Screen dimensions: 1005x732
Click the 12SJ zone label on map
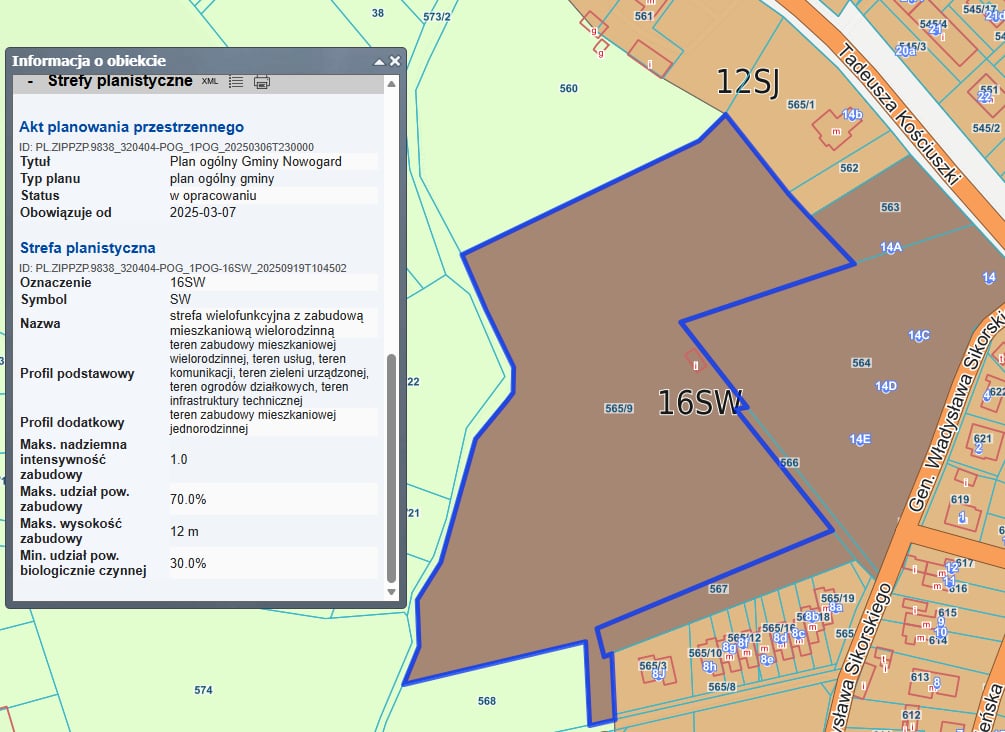[747, 82]
